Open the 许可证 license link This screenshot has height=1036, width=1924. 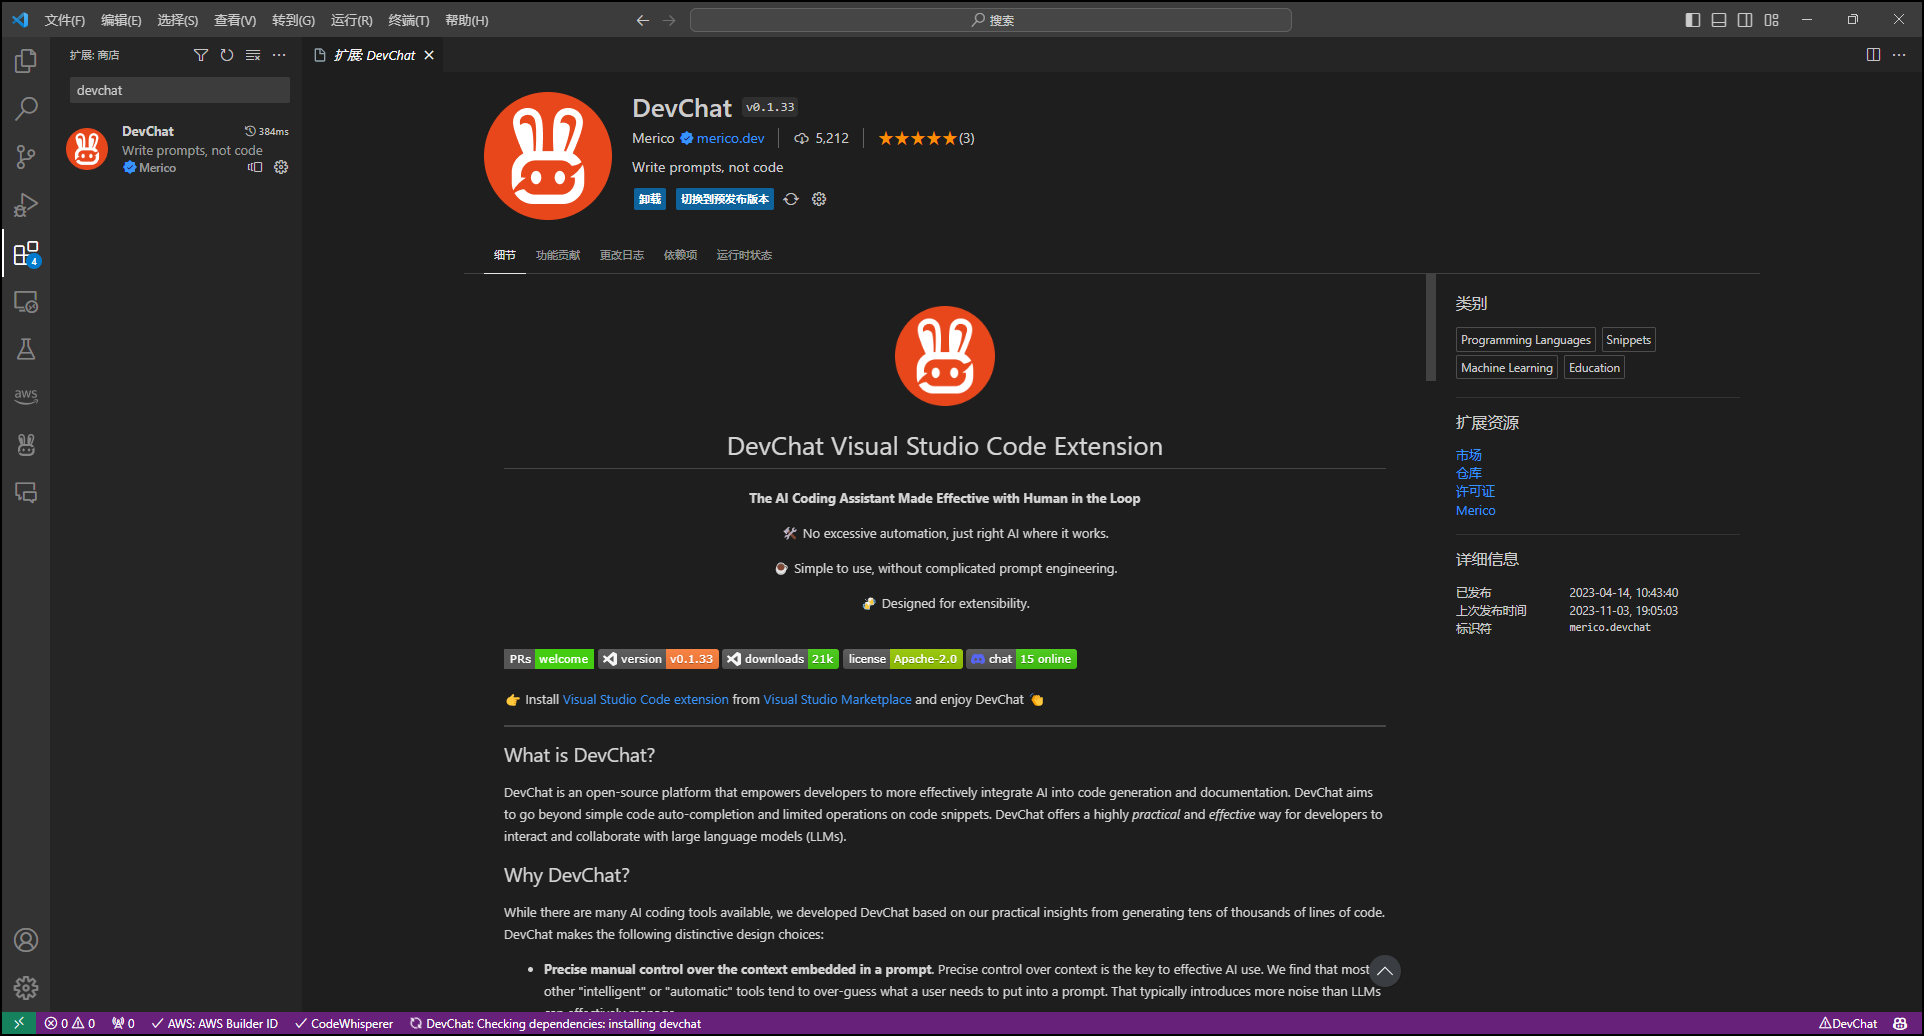[x=1475, y=491]
